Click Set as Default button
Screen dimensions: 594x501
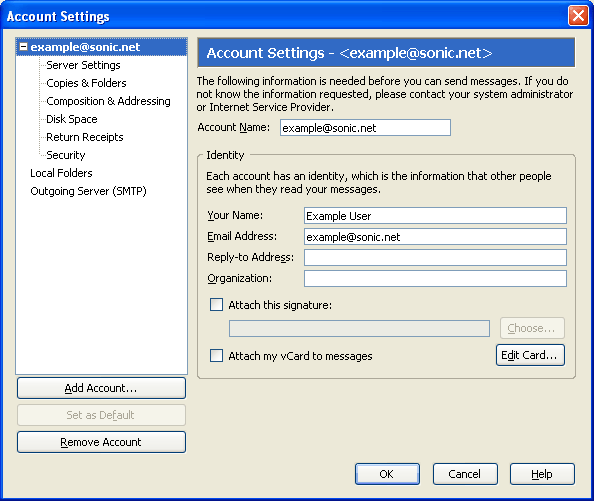point(101,415)
